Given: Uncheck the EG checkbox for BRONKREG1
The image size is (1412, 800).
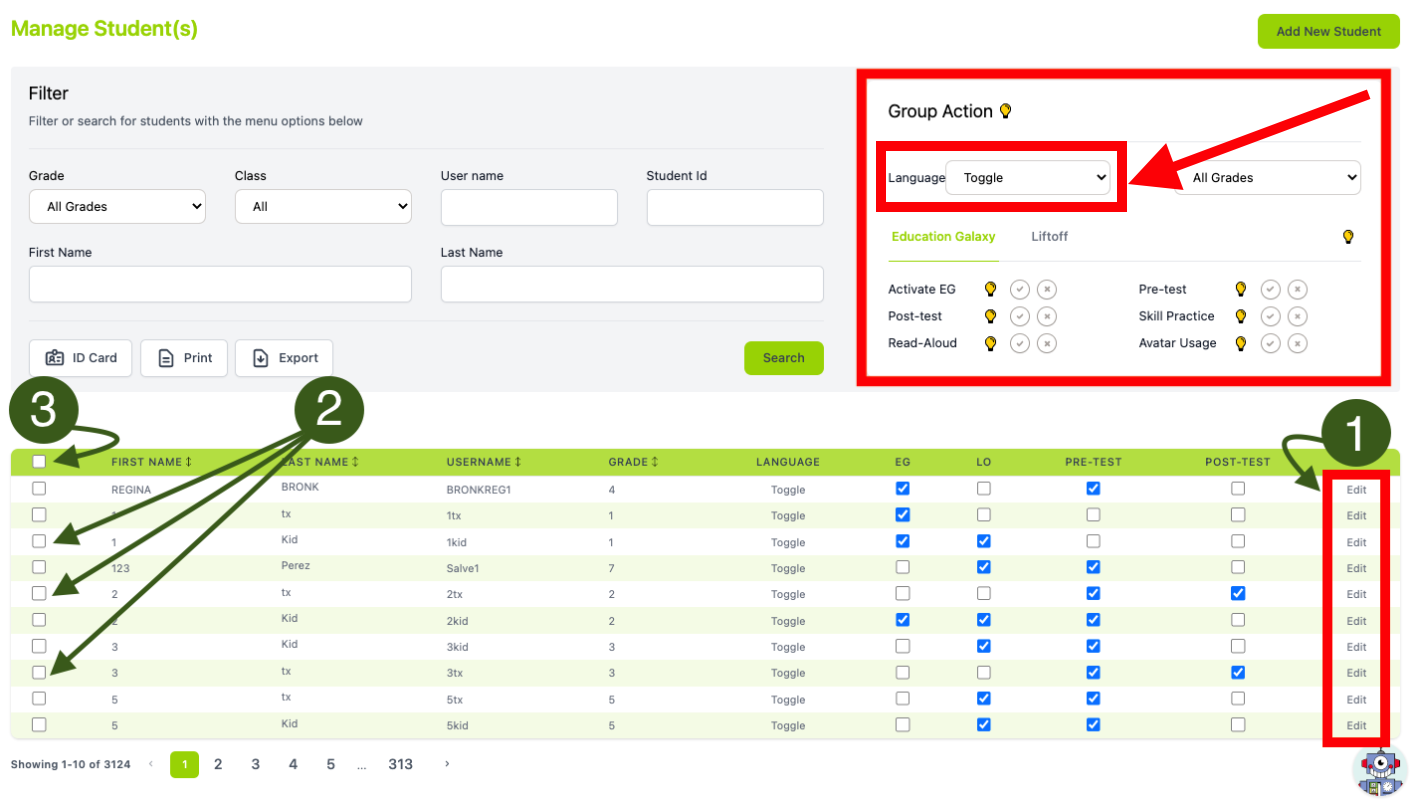Looking at the screenshot, I should 903,489.
